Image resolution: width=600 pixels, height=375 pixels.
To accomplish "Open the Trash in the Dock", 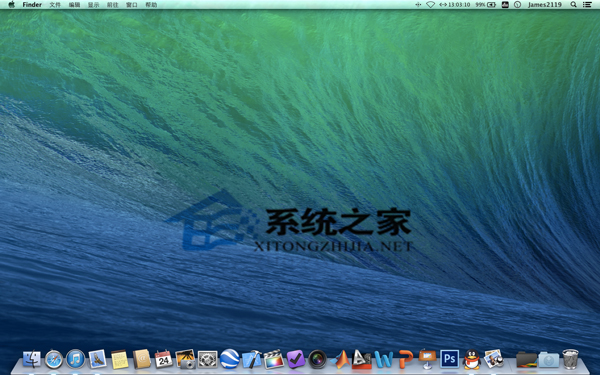I will point(570,359).
